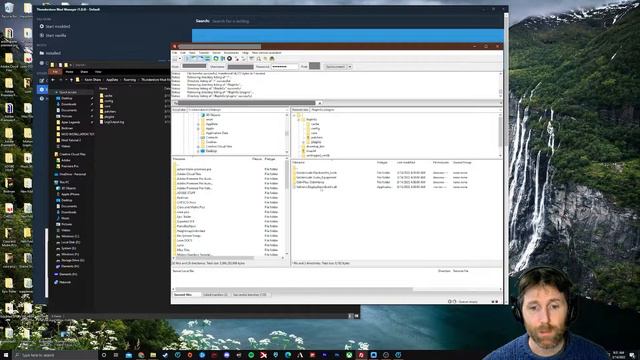Open FileZilla Bookmarks menu
This screenshot has width=640, height=360.
231,53
